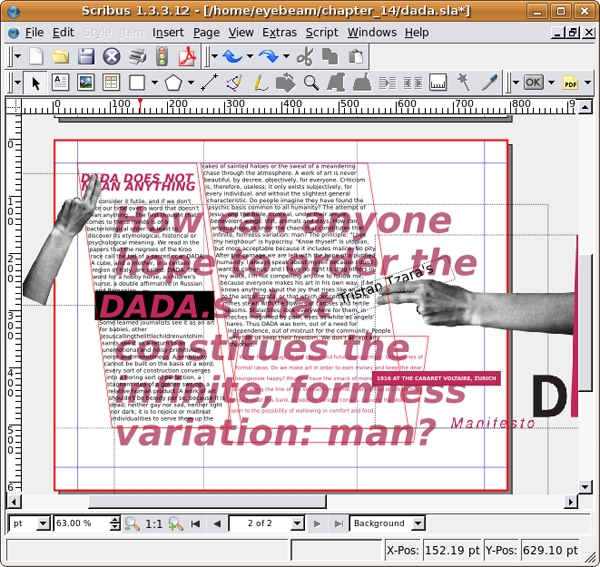The width and height of the screenshot is (600, 567).
Task: Run Preflight Verifier traffic light icon
Action: pyautogui.click(x=162, y=57)
